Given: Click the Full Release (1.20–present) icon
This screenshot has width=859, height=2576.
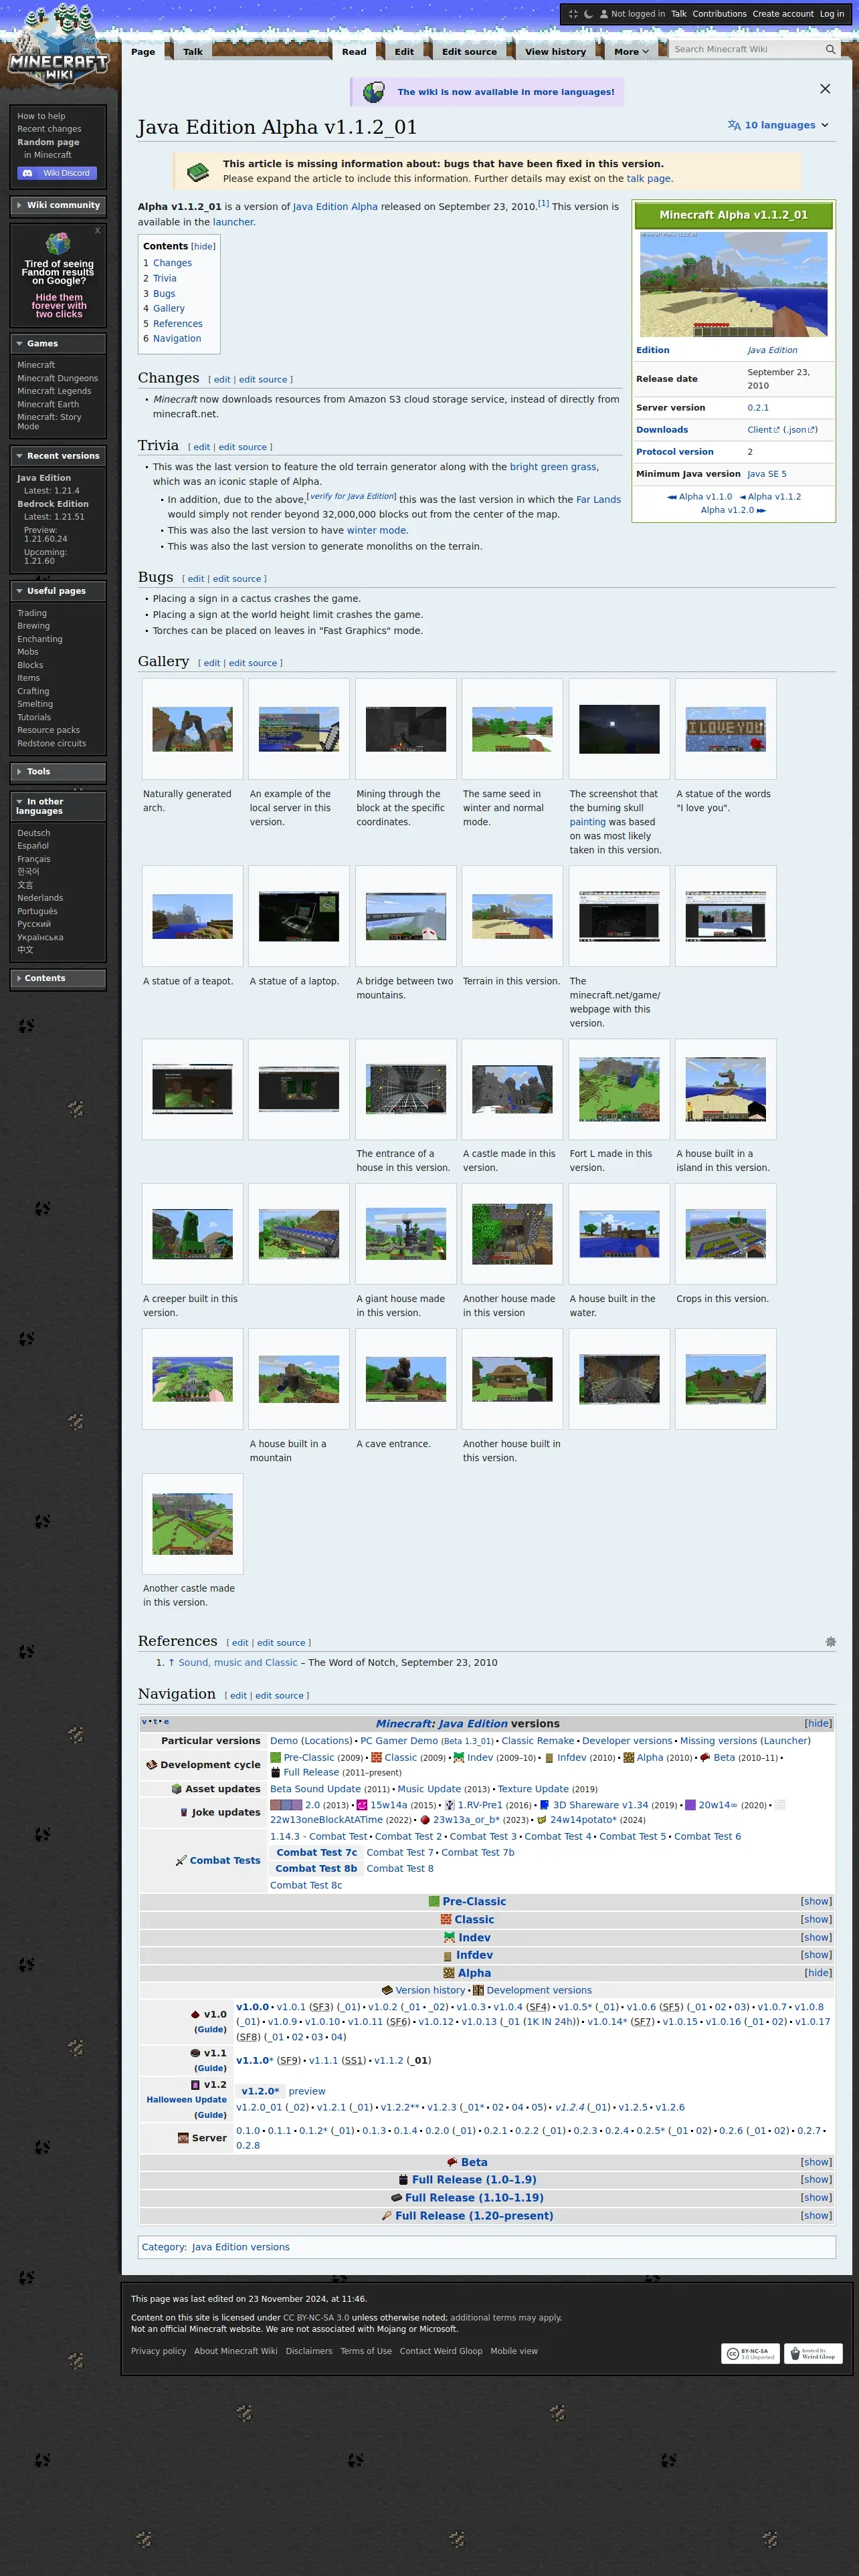Looking at the screenshot, I should [386, 2215].
